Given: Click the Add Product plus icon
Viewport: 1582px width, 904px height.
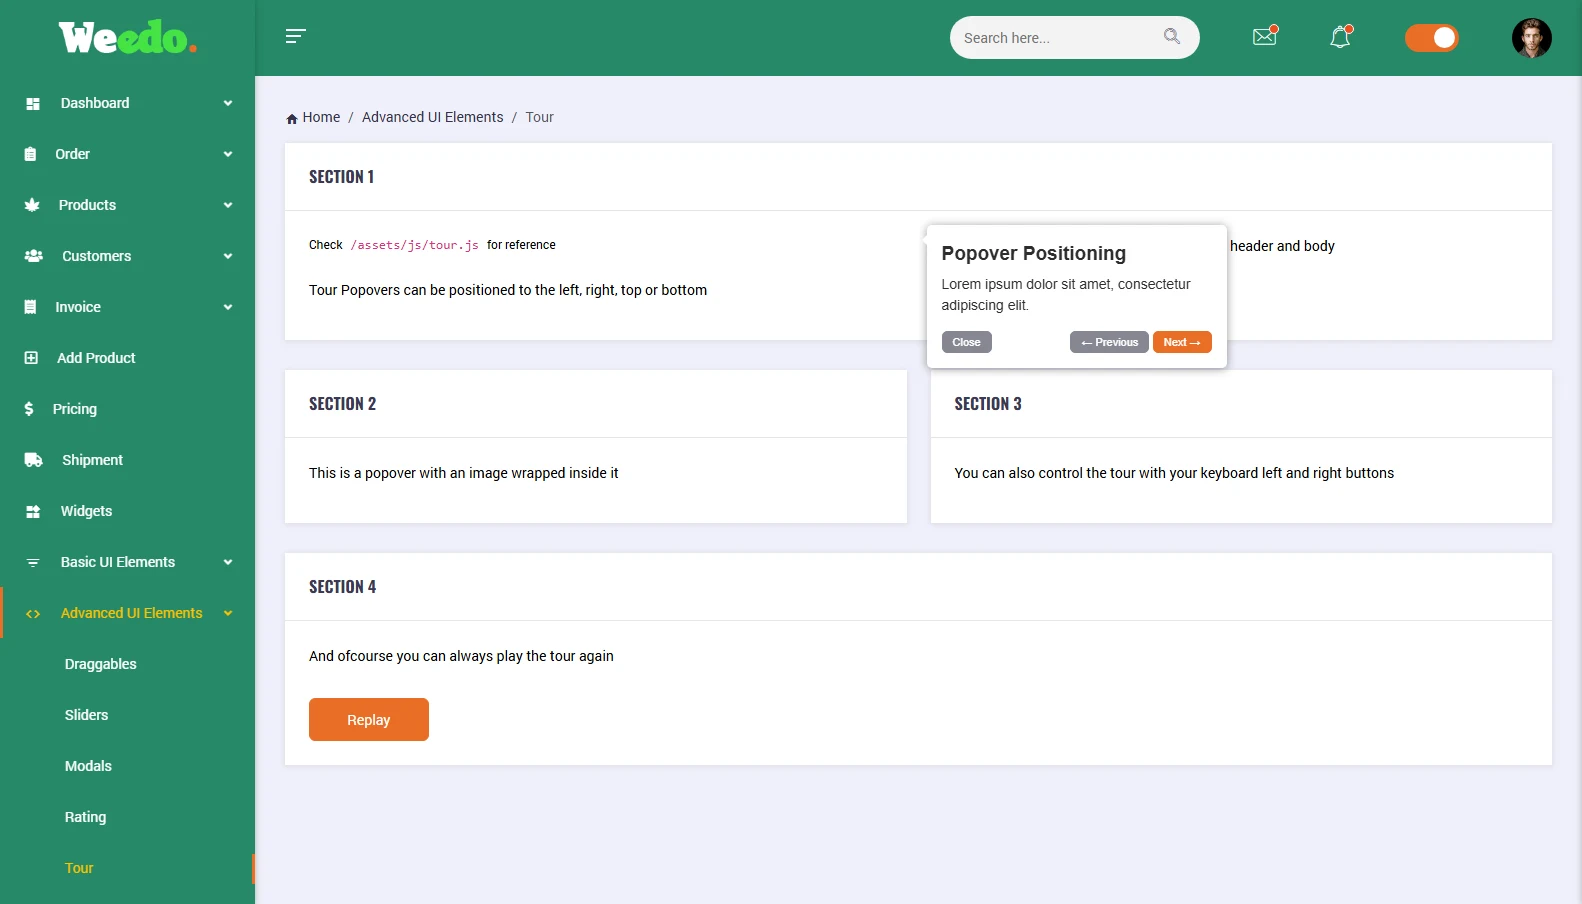Looking at the screenshot, I should tap(31, 358).
